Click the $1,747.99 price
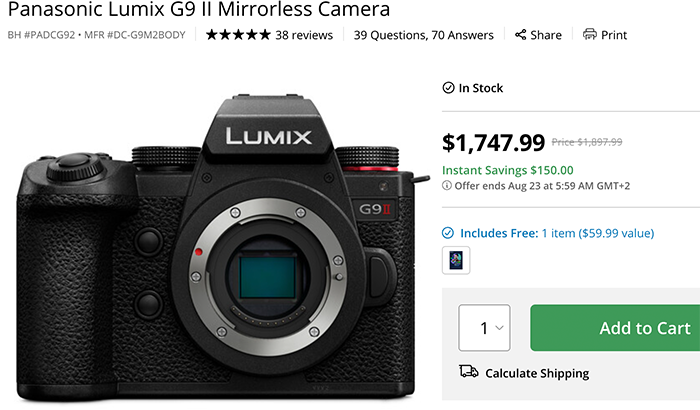The width and height of the screenshot is (700, 410). pos(493,143)
